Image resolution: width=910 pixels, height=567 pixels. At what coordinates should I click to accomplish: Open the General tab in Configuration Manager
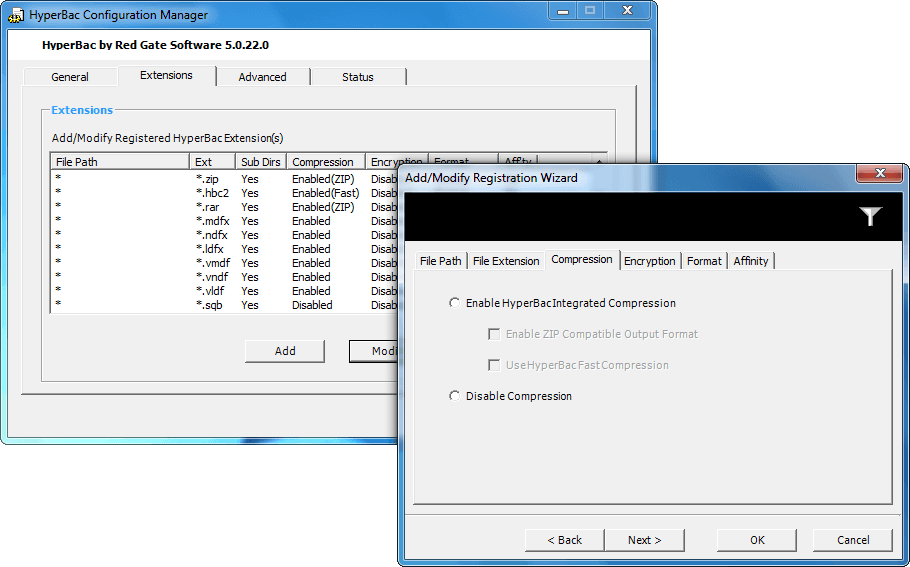pyautogui.click(x=70, y=77)
